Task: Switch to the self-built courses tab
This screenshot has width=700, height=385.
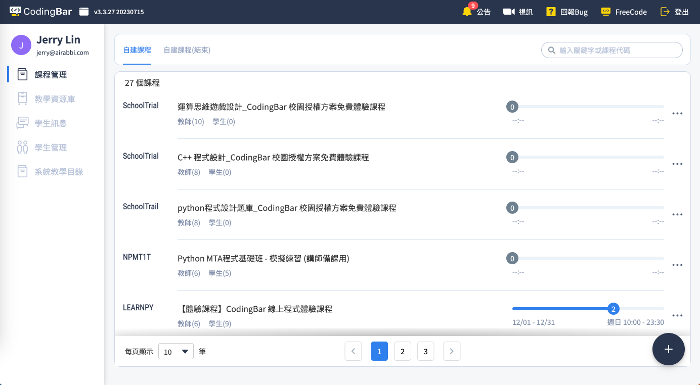Action: tap(137, 50)
